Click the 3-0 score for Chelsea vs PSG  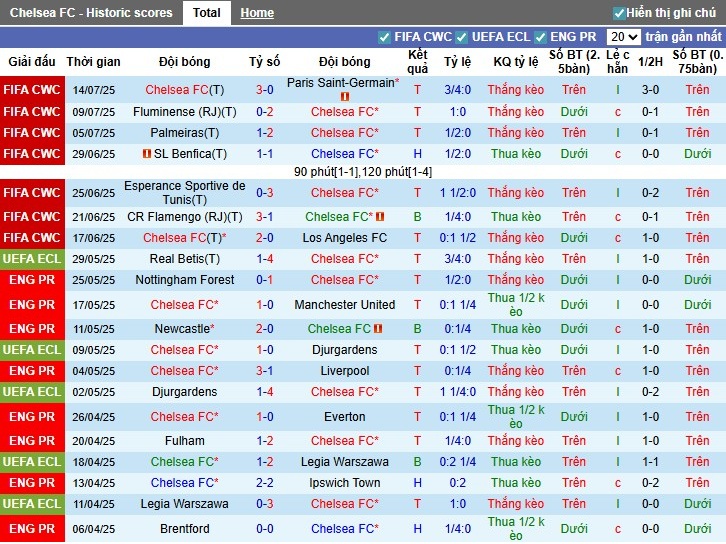[264, 89]
